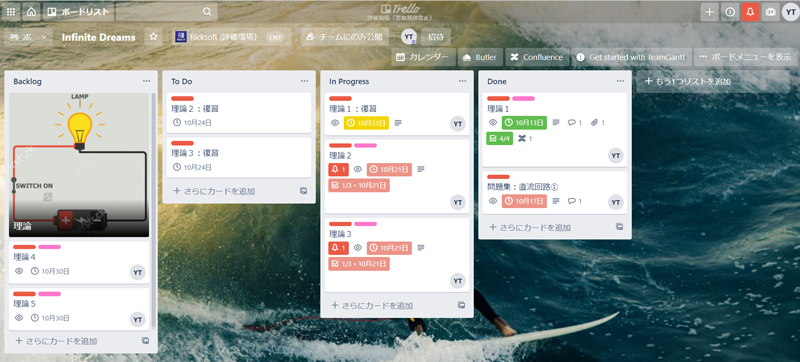The image size is (800, 362).
Task: Add a card to the To Do list
Action: click(x=214, y=191)
